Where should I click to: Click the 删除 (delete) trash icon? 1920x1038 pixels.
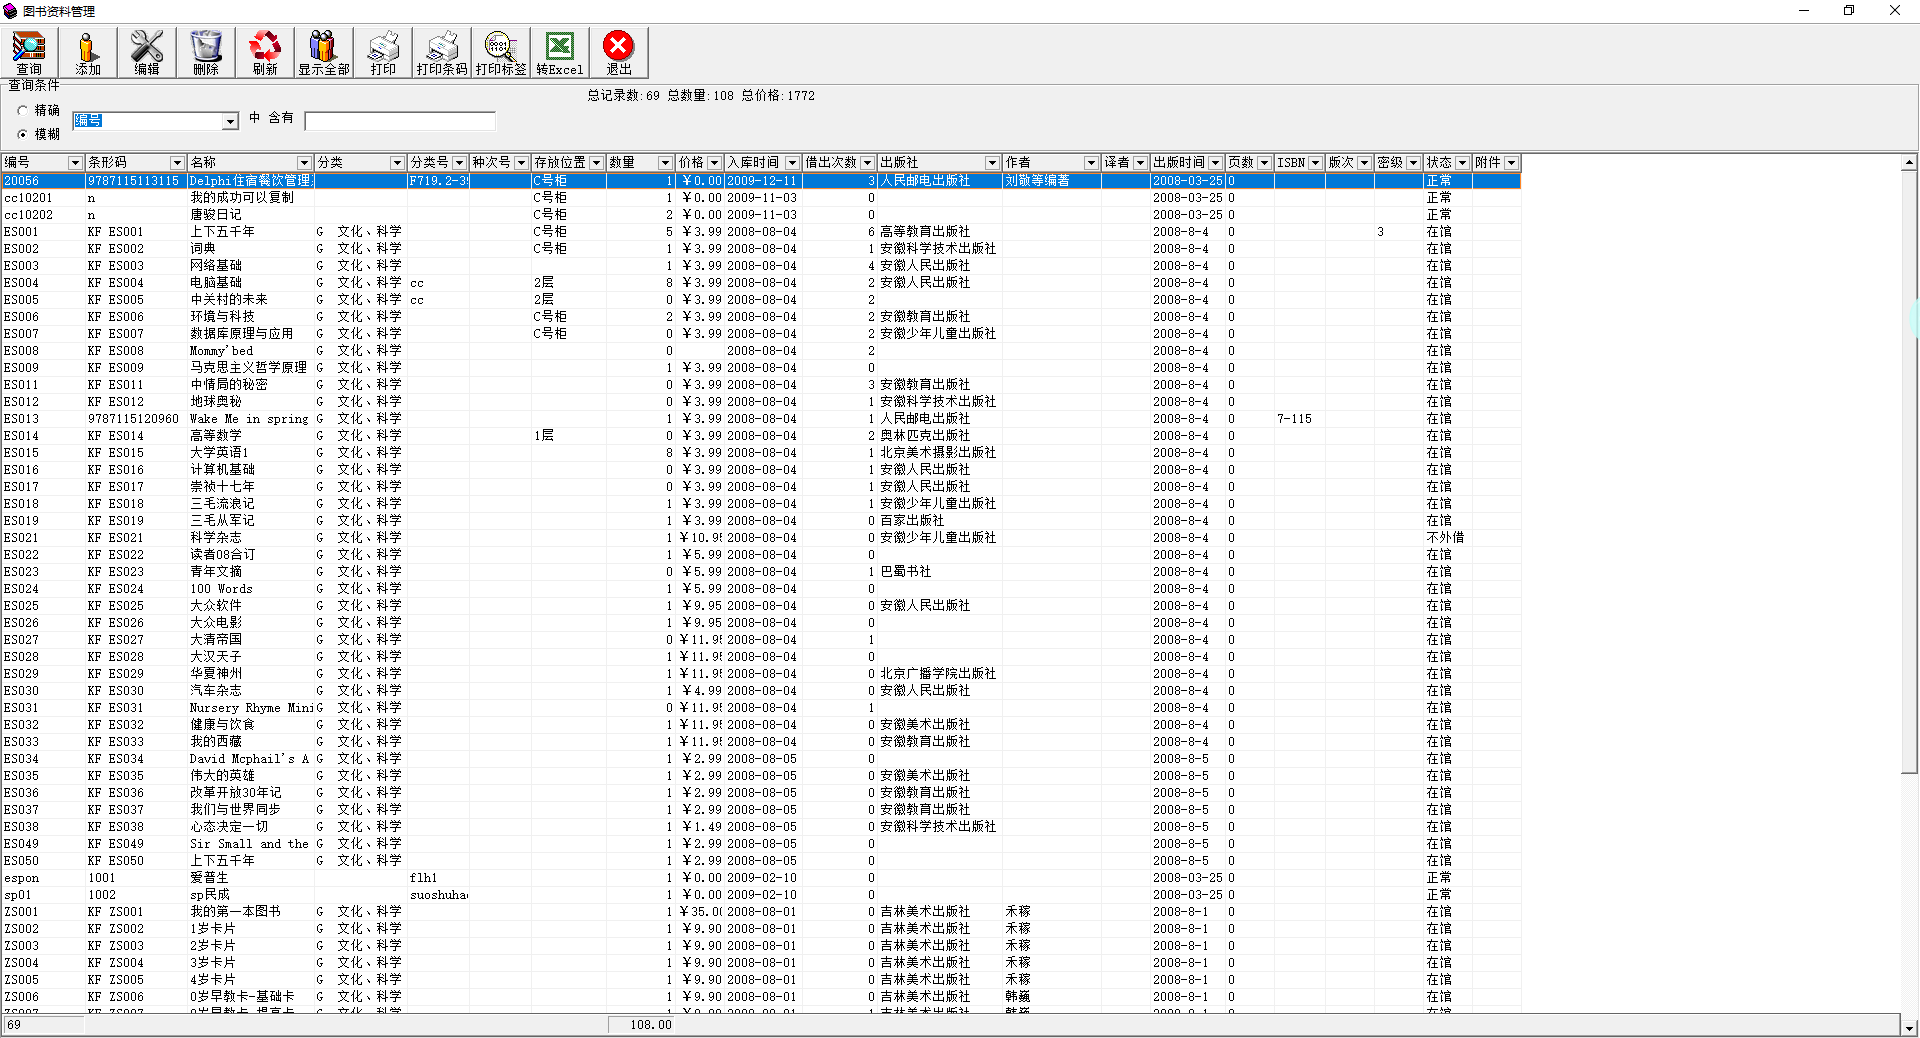(206, 53)
